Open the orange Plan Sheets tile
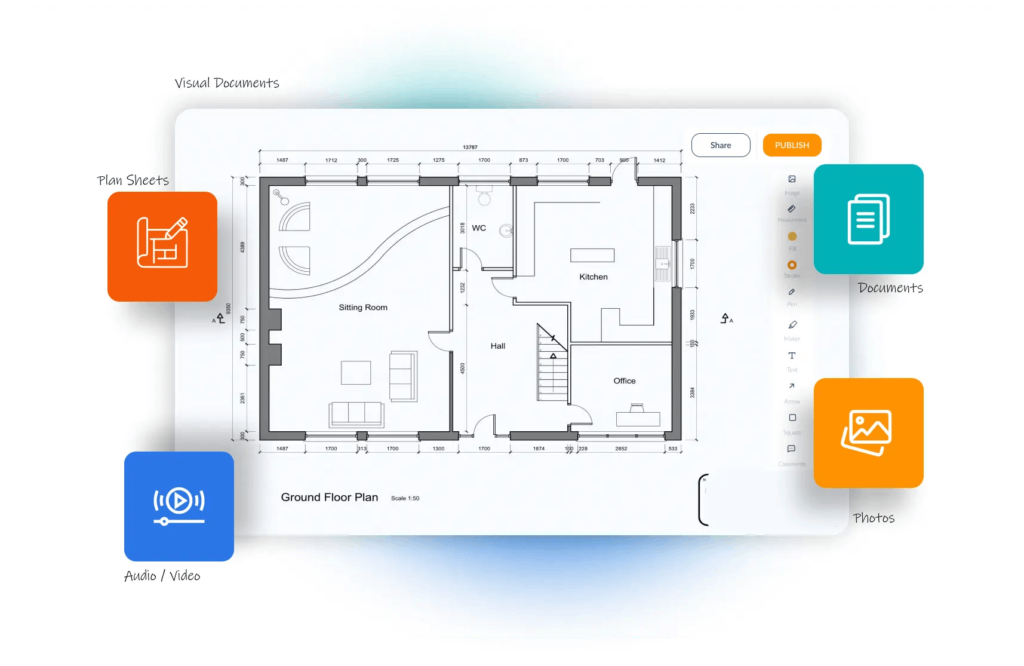The height and width of the screenshot is (666, 1024). point(163,246)
